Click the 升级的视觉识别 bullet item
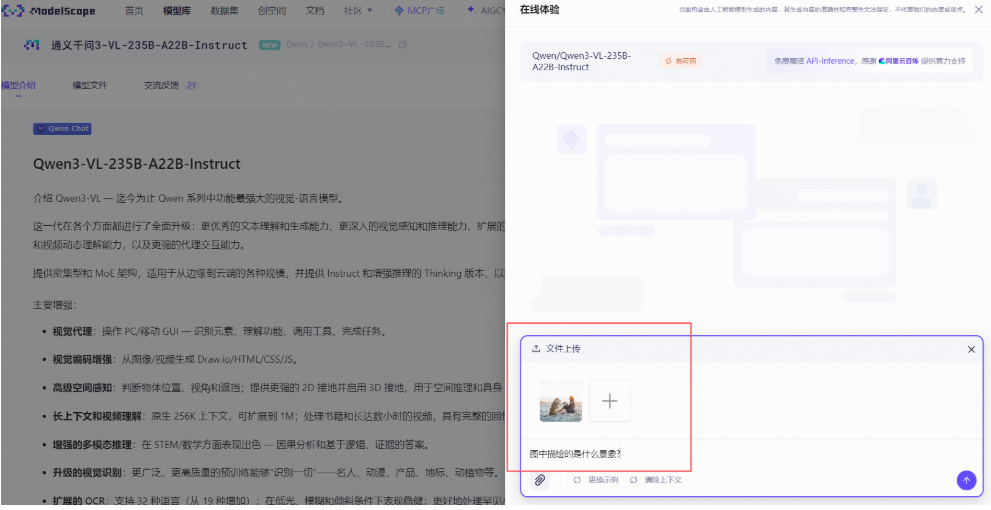 coord(276,473)
